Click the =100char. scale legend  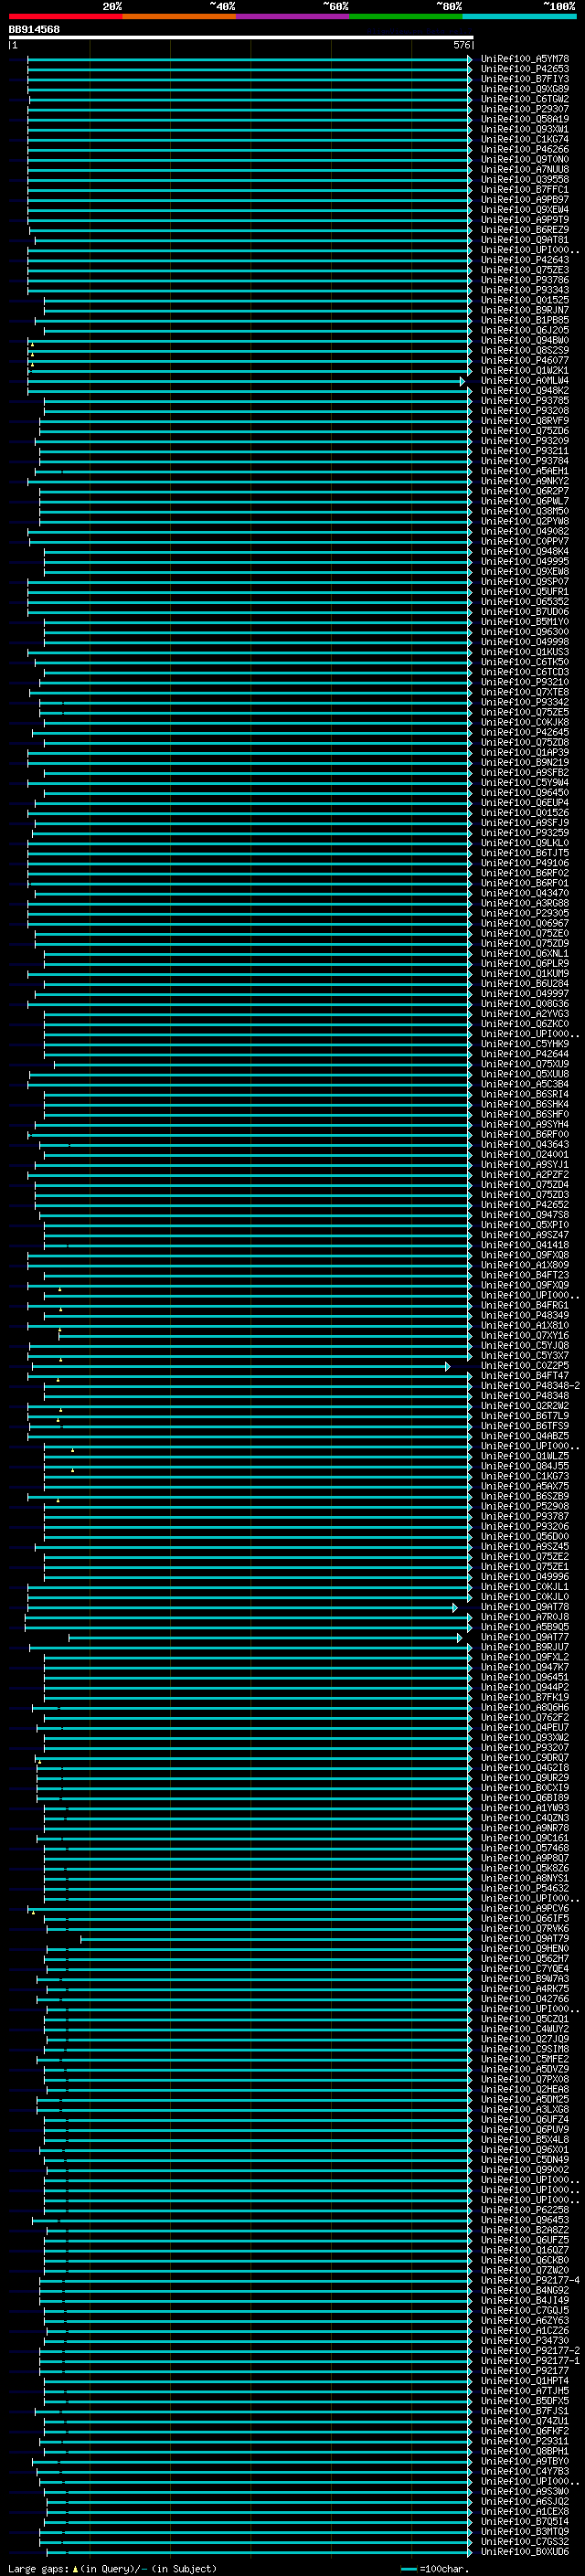tap(434, 2569)
